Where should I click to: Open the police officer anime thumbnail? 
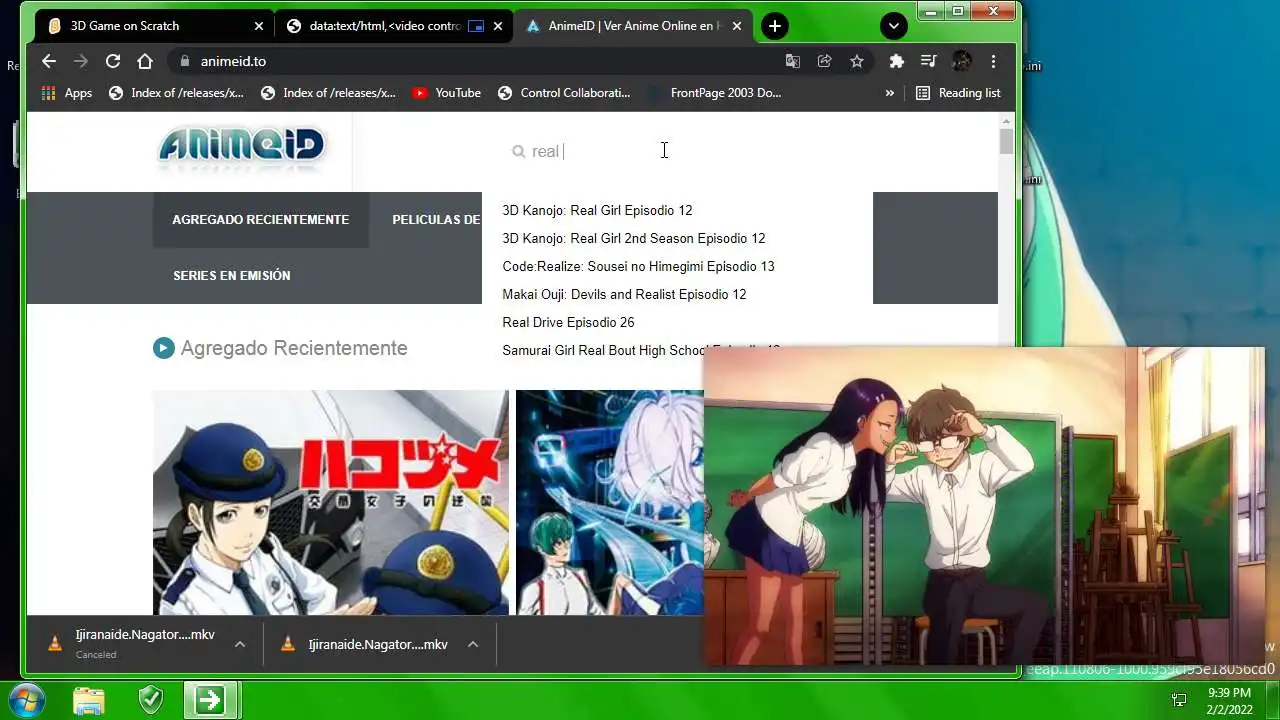click(x=330, y=502)
